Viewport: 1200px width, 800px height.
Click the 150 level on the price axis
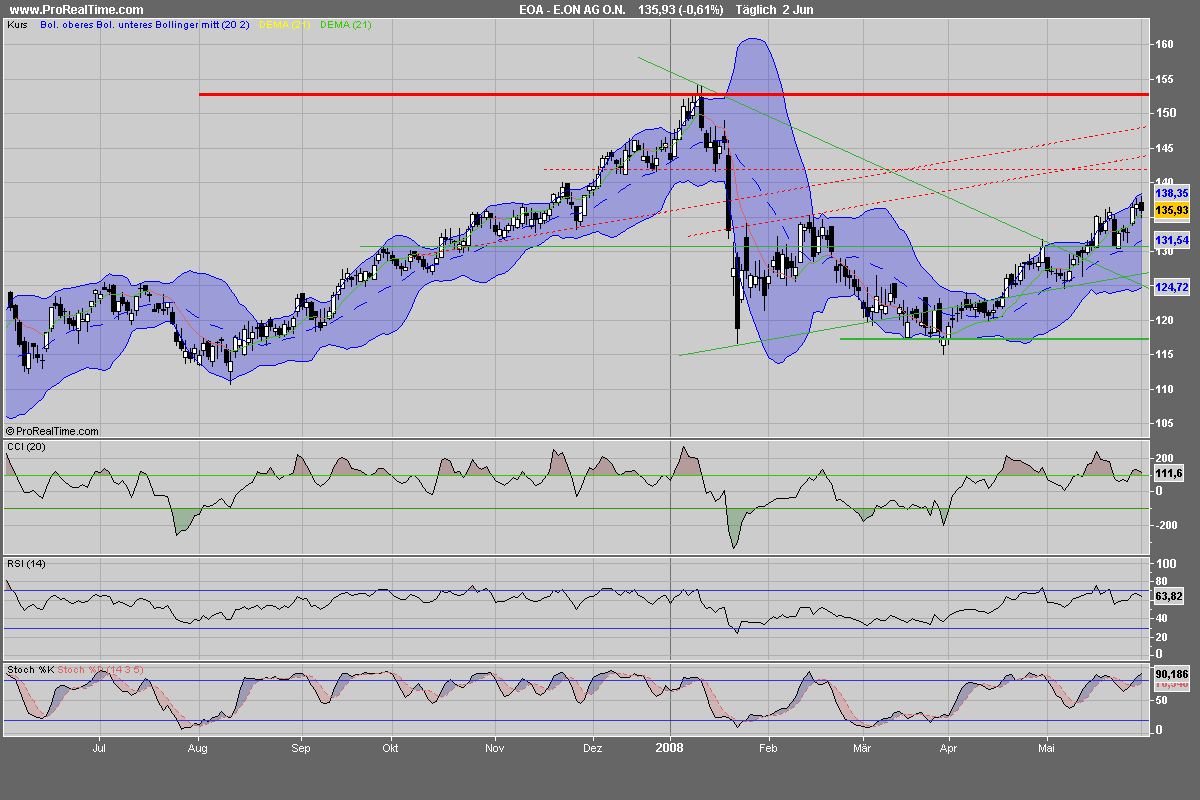point(1165,113)
